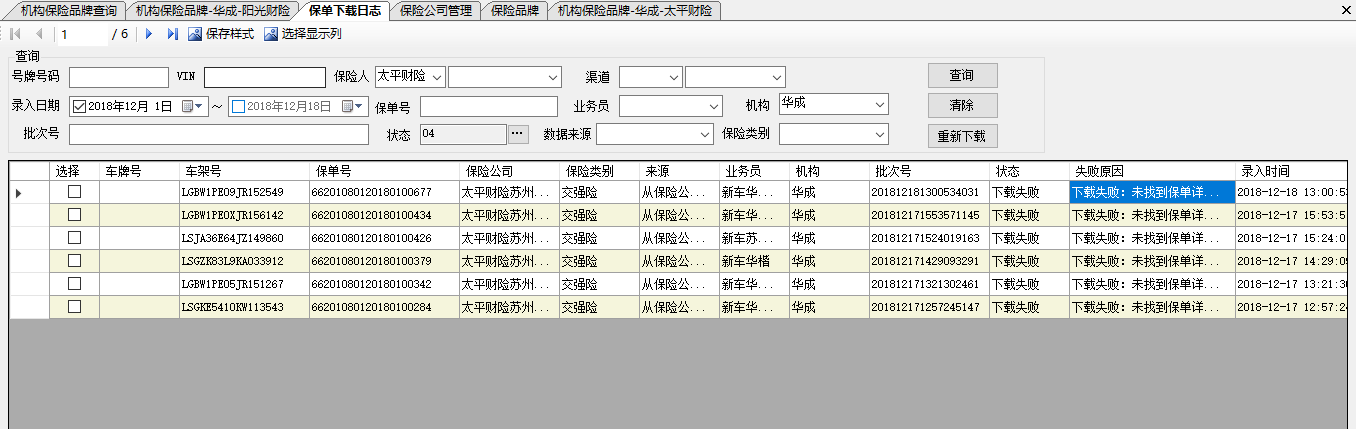
Task: Select 保单下载日志 tab
Action: click(345, 10)
